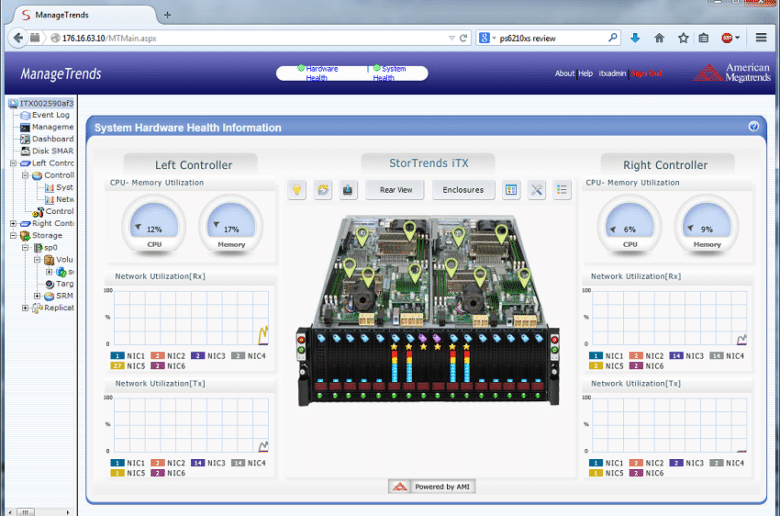Collapse the Volu tree node
Screen dimensions: 780x516
coord(37,259)
